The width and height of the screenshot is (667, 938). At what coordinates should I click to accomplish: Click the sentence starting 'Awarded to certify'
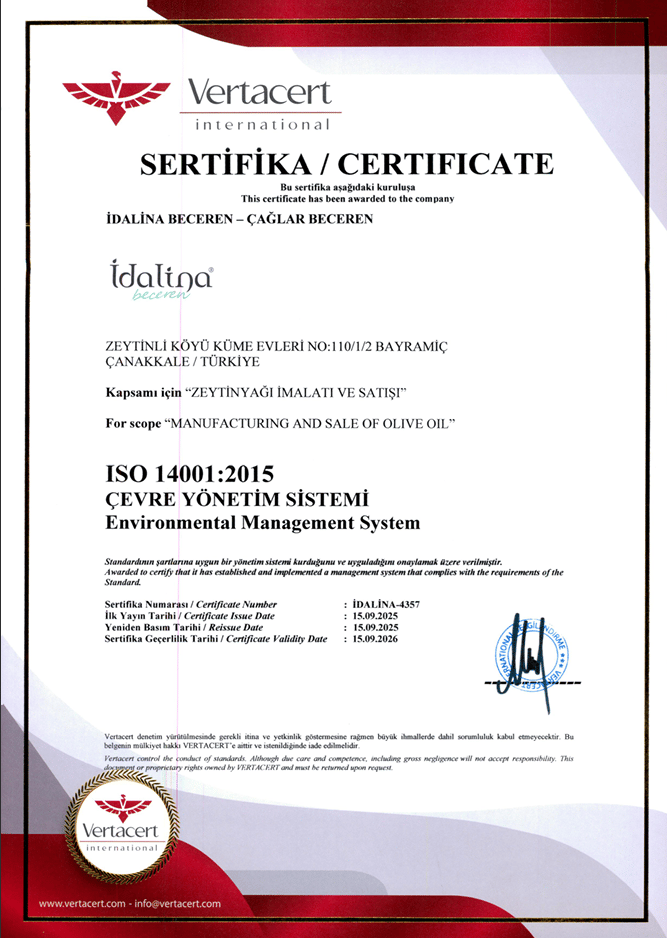334,577
